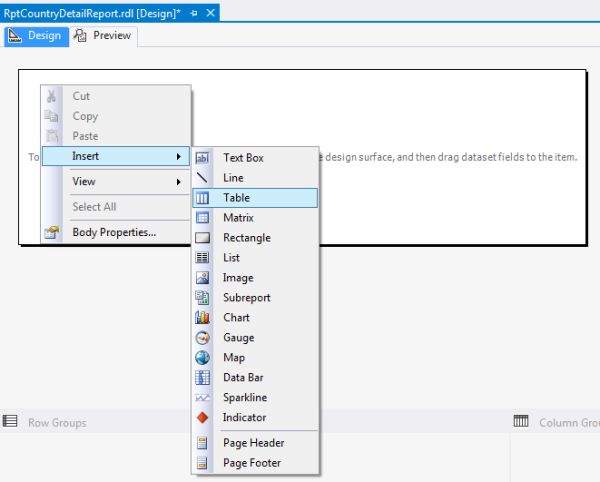The width and height of the screenshot is (600, 482).
Task: Expand the Insert submenu arrow
Action: click(178, 156)
